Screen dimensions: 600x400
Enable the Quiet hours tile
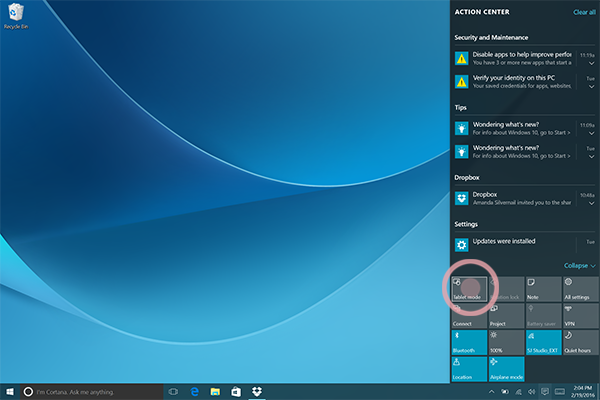click(x=580, y=343)
